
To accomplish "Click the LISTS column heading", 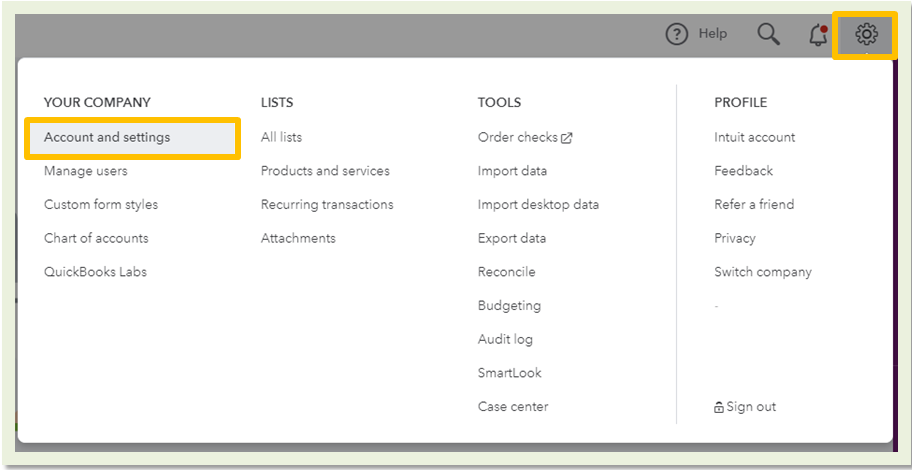I will [277, 103].
